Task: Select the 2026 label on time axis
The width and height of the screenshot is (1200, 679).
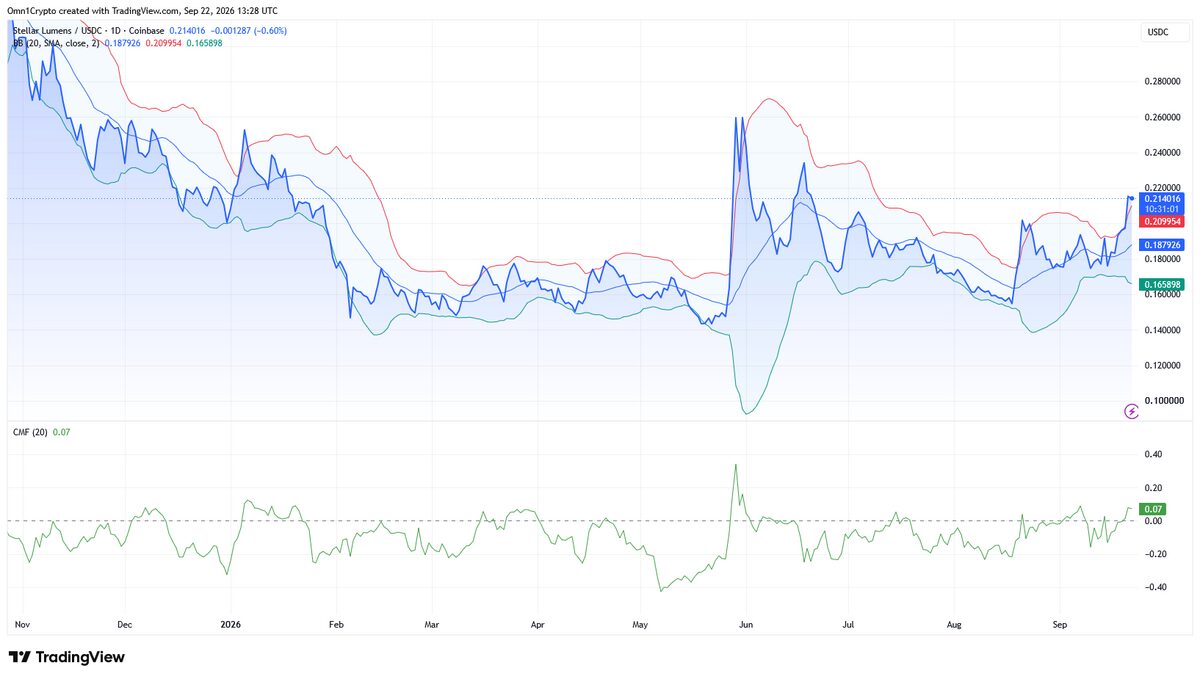Action: [x=231, y=624]
